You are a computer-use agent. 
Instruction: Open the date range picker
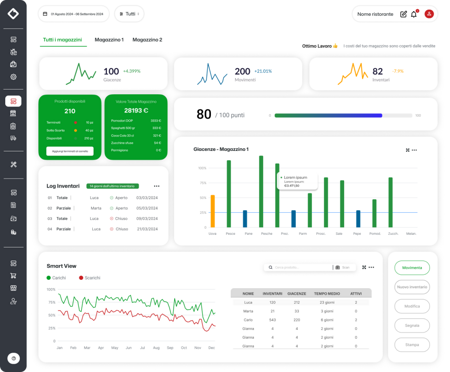click(74, 14)
